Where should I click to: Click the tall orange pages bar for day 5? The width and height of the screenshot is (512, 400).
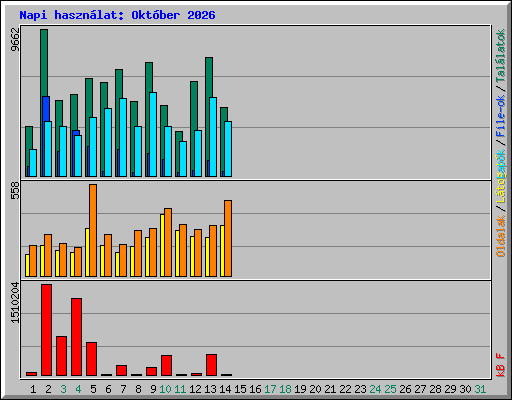tap(93, 230)
